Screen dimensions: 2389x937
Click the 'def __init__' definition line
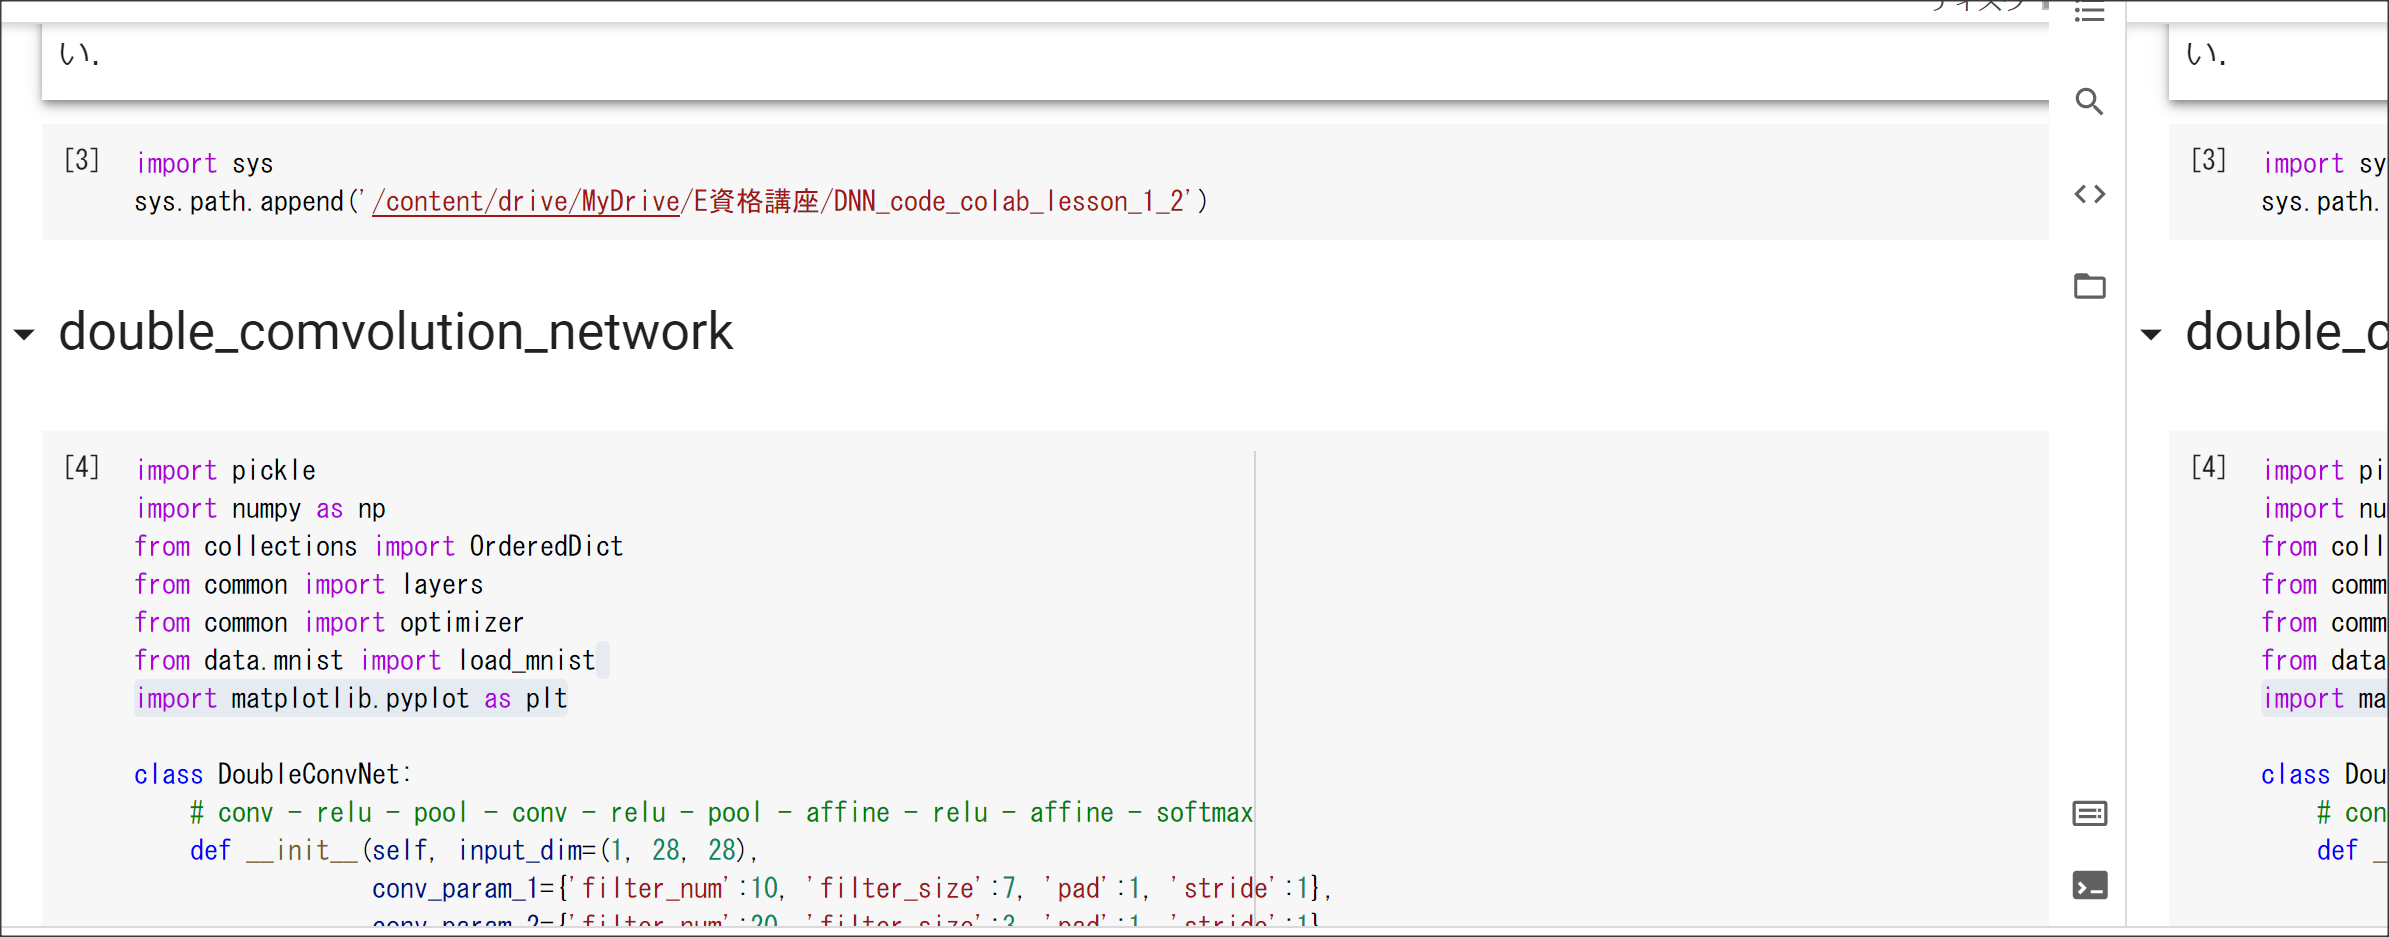[x=475, y=850]
